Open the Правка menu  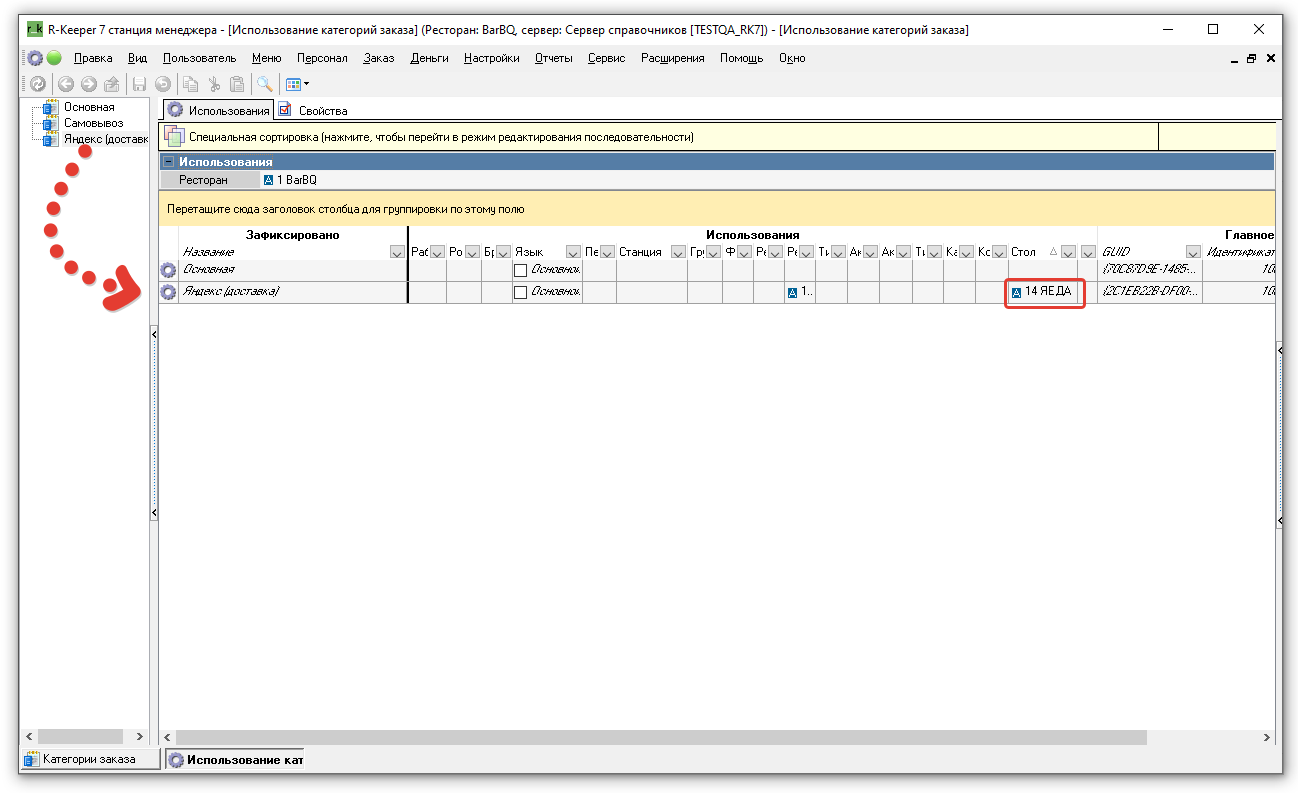(x=93, y=58)
